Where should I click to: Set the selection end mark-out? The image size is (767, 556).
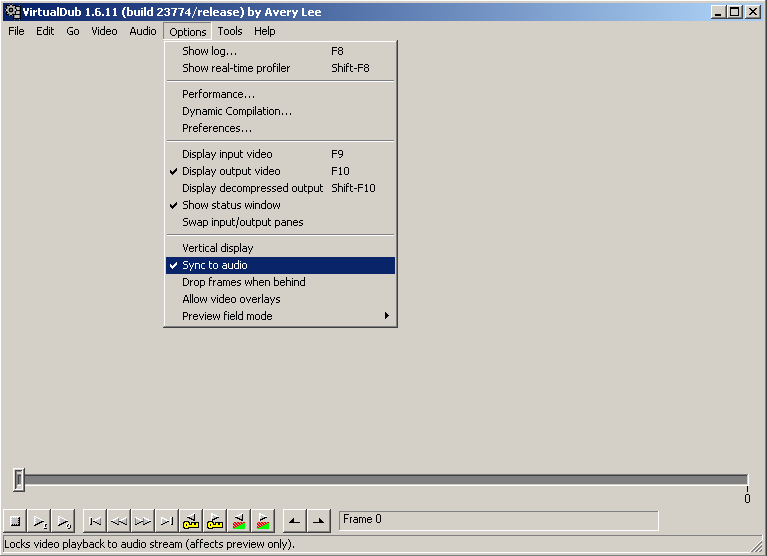click(x=318, y=521)
